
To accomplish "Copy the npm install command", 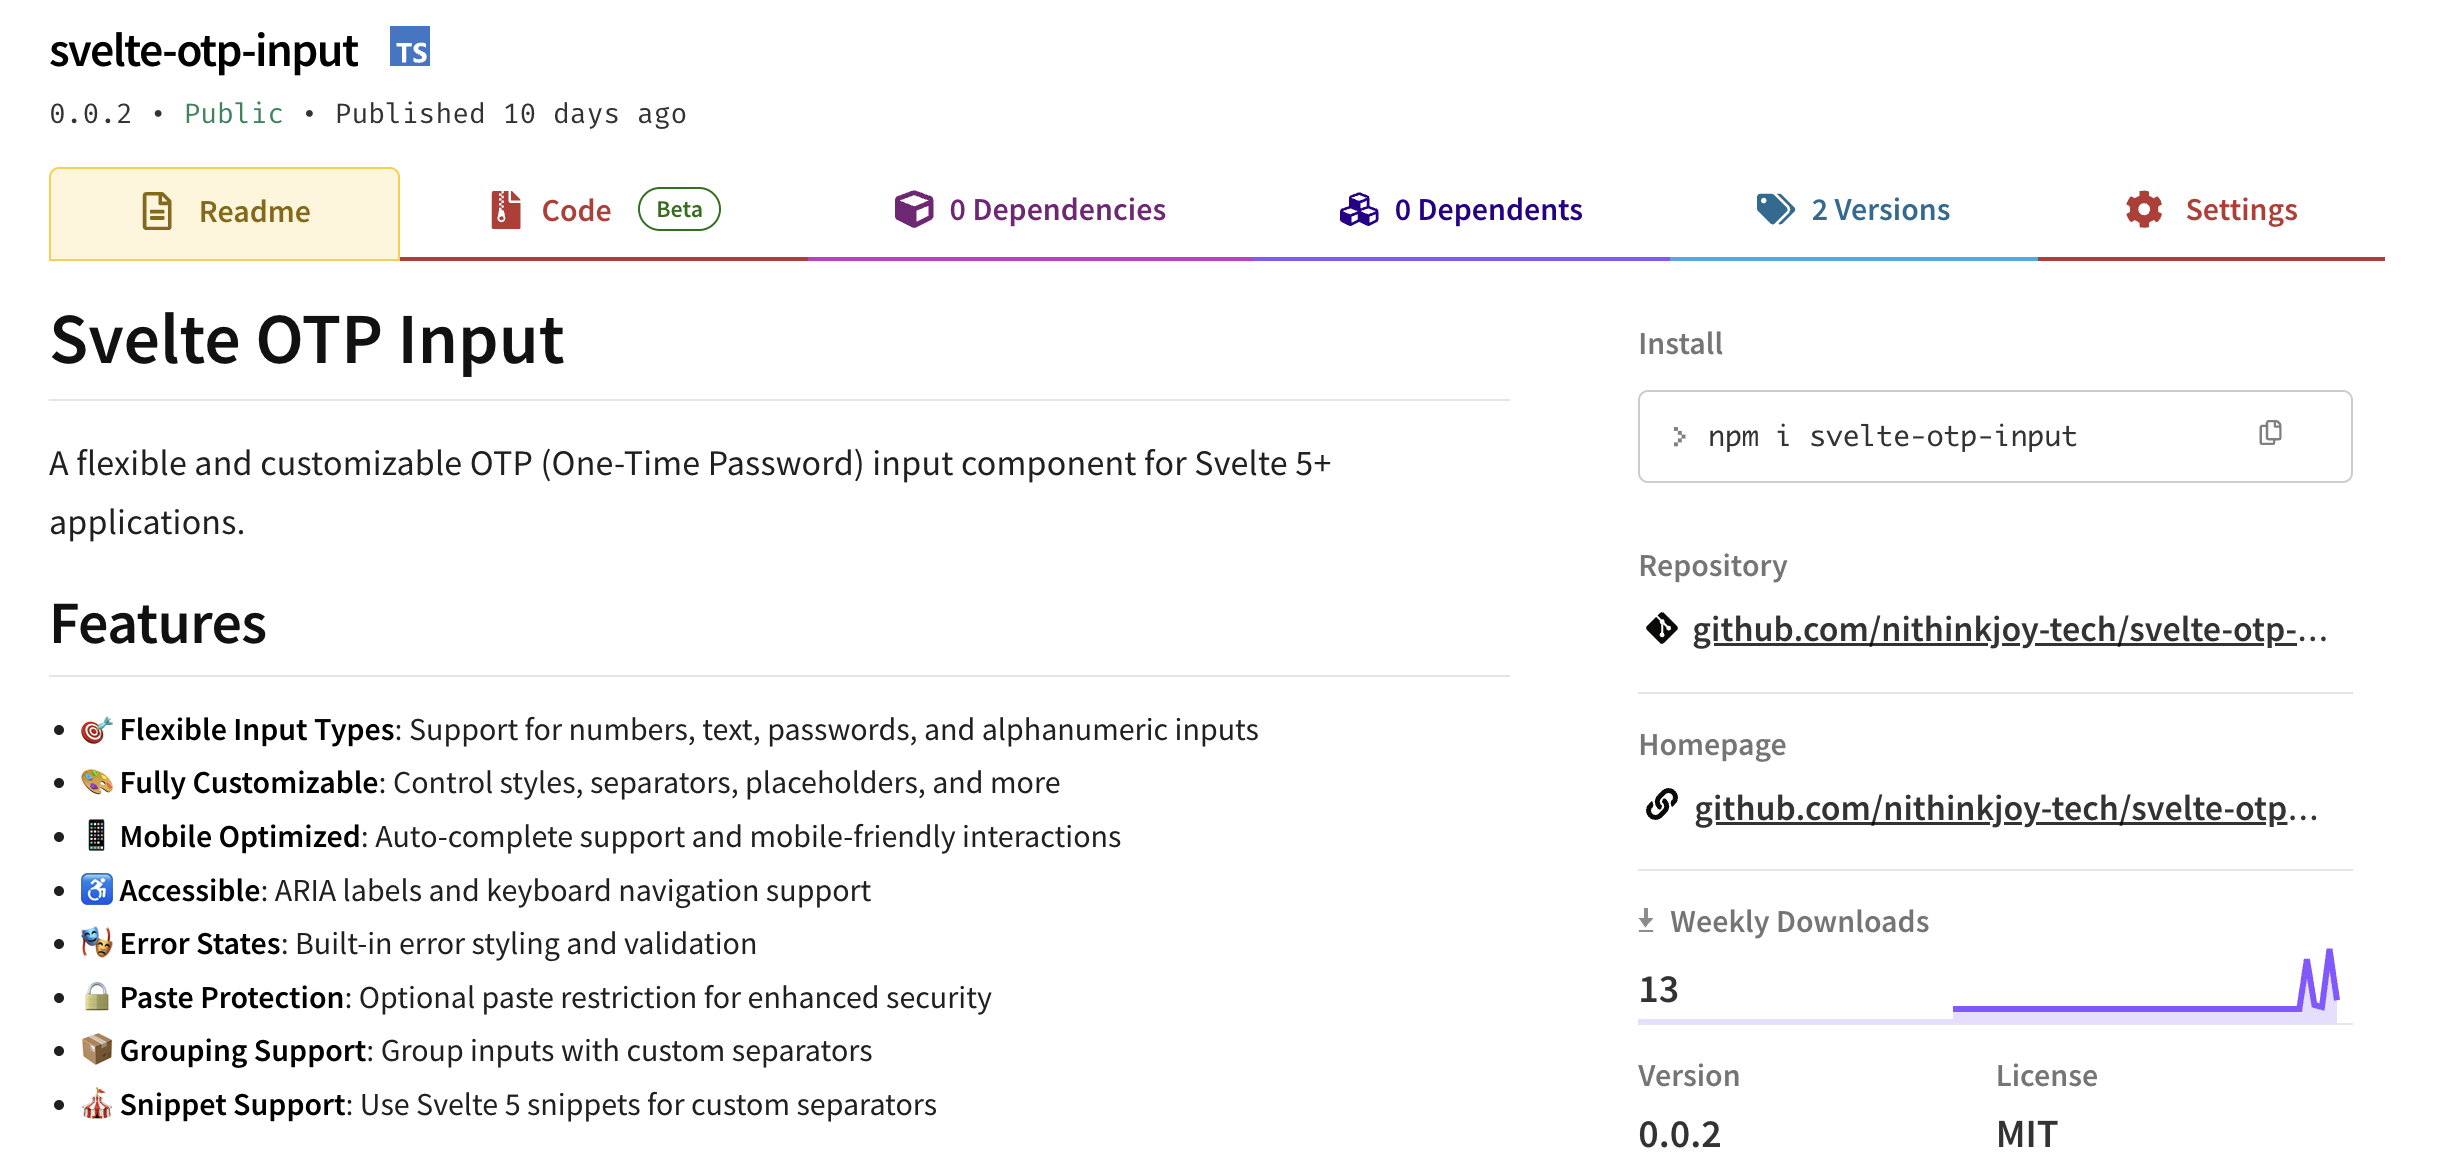I will (x=2270, y=433).
